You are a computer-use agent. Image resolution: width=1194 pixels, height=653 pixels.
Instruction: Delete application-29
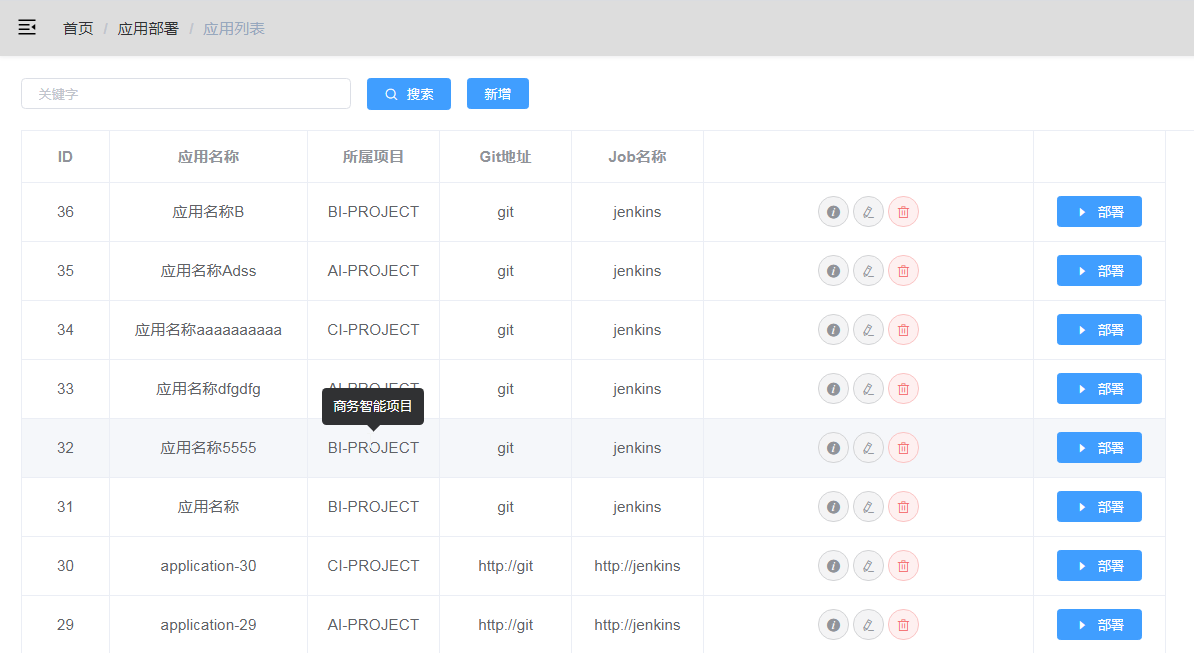(903, 625)
